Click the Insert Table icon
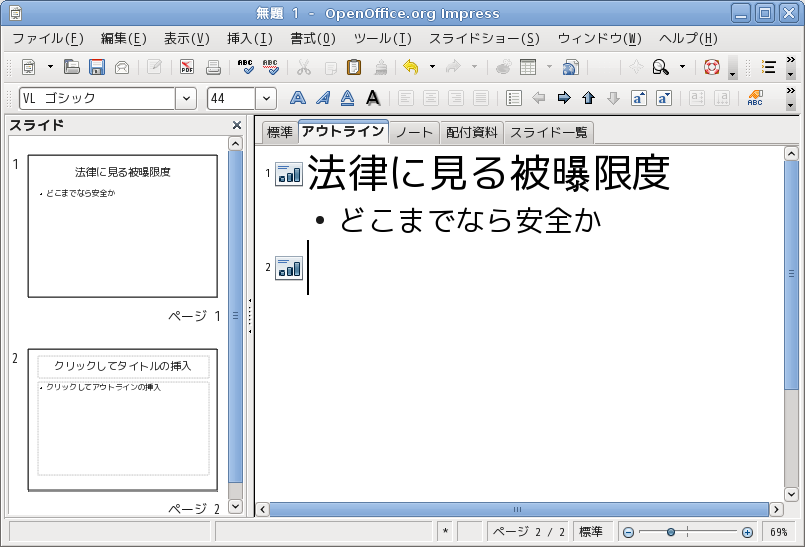 click(528, 67)
